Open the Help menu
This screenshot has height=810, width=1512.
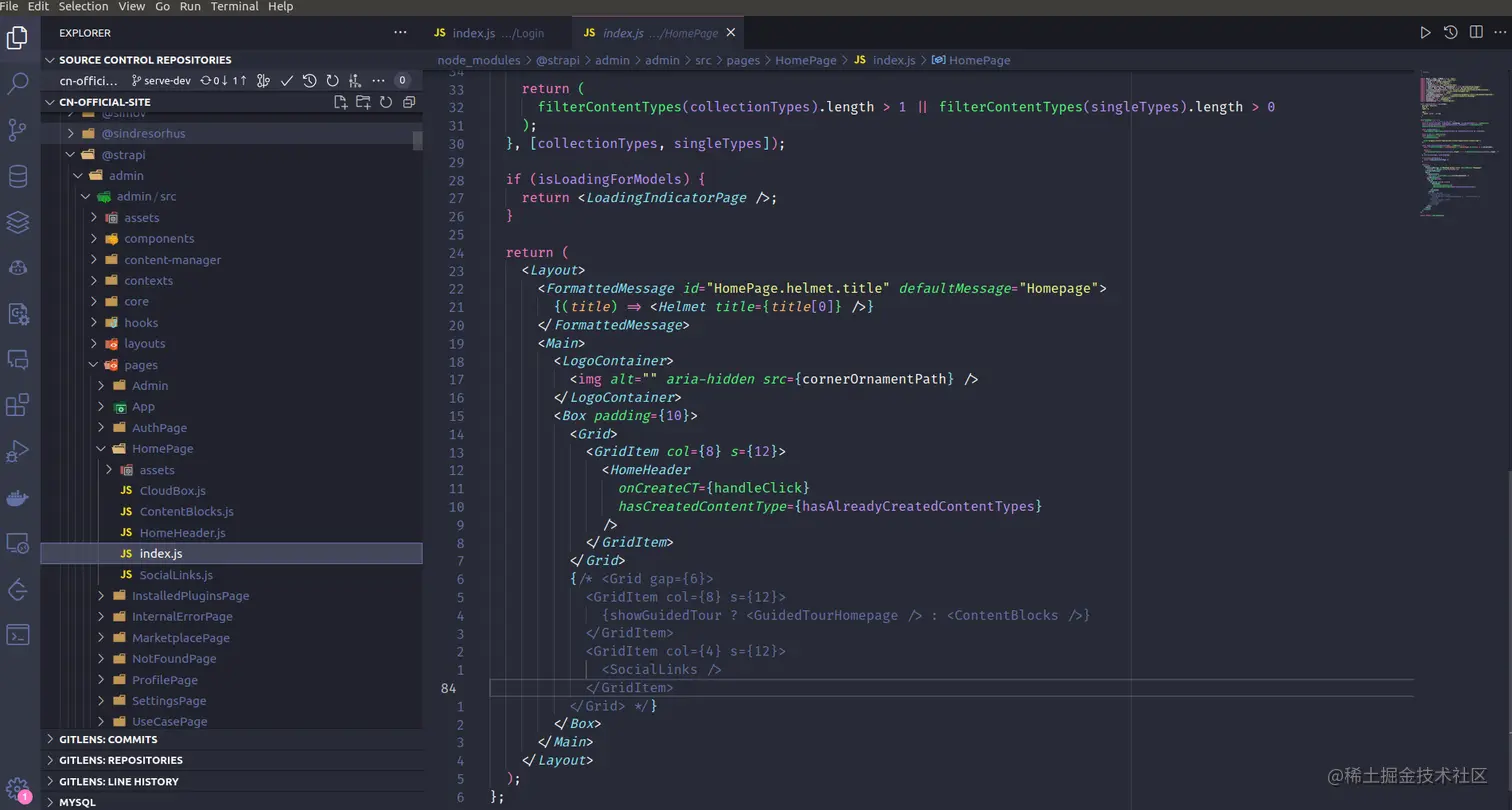pos(281,6)
